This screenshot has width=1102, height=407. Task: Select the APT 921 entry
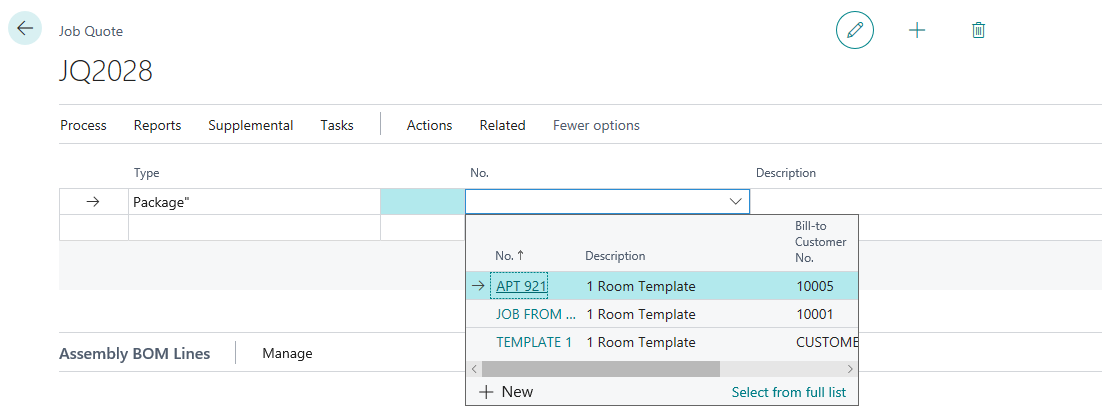(521, 286)
